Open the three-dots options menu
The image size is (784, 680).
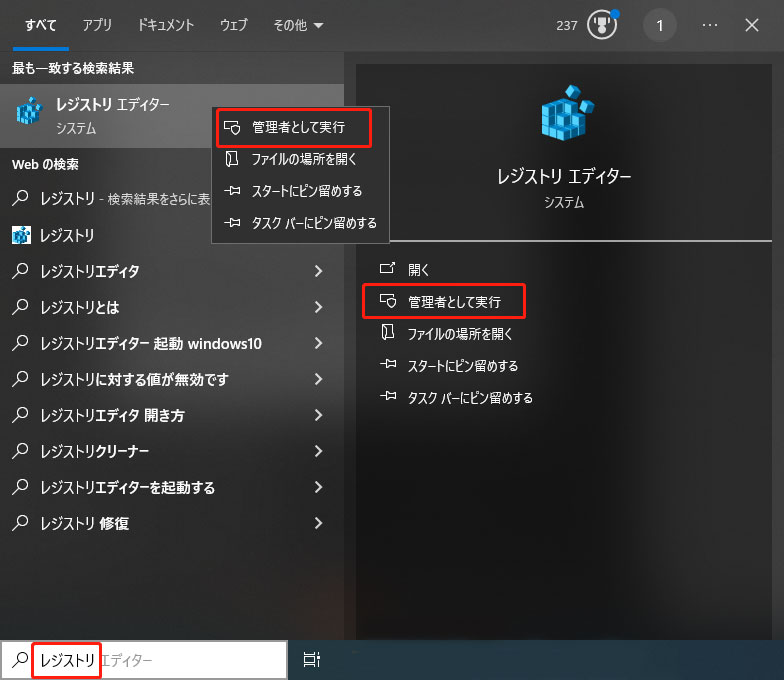point(710,25)
